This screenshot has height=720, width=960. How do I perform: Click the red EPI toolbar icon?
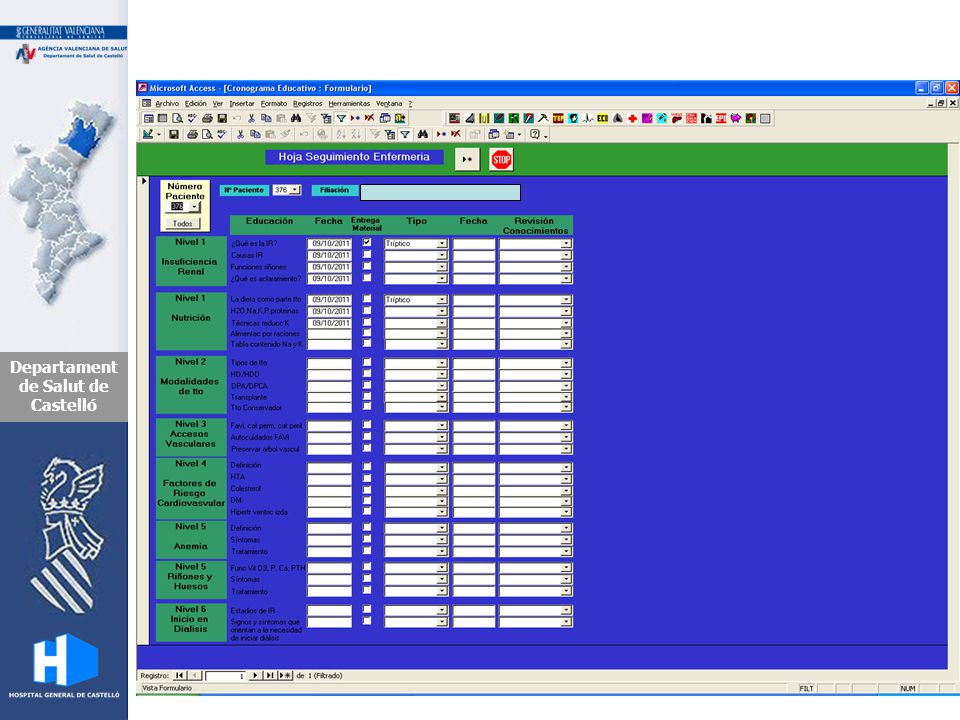[x=721, y=118]
